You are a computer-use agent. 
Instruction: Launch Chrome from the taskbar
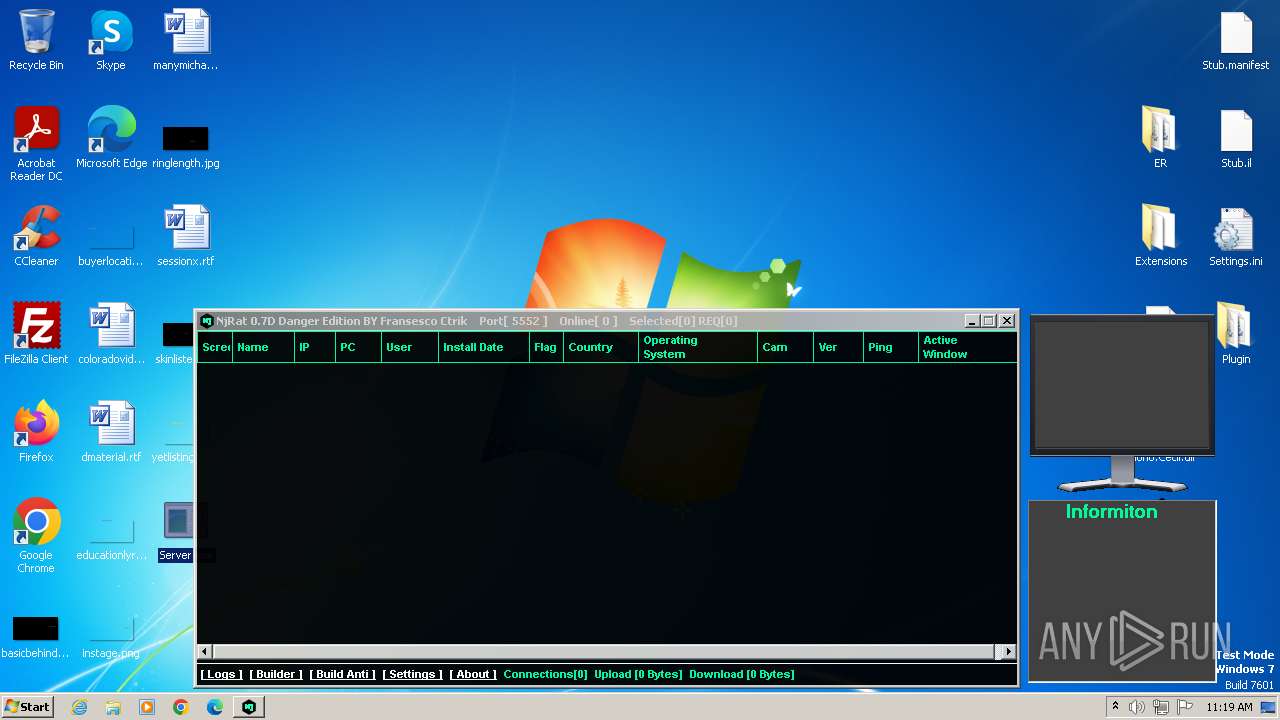(181, 707)
